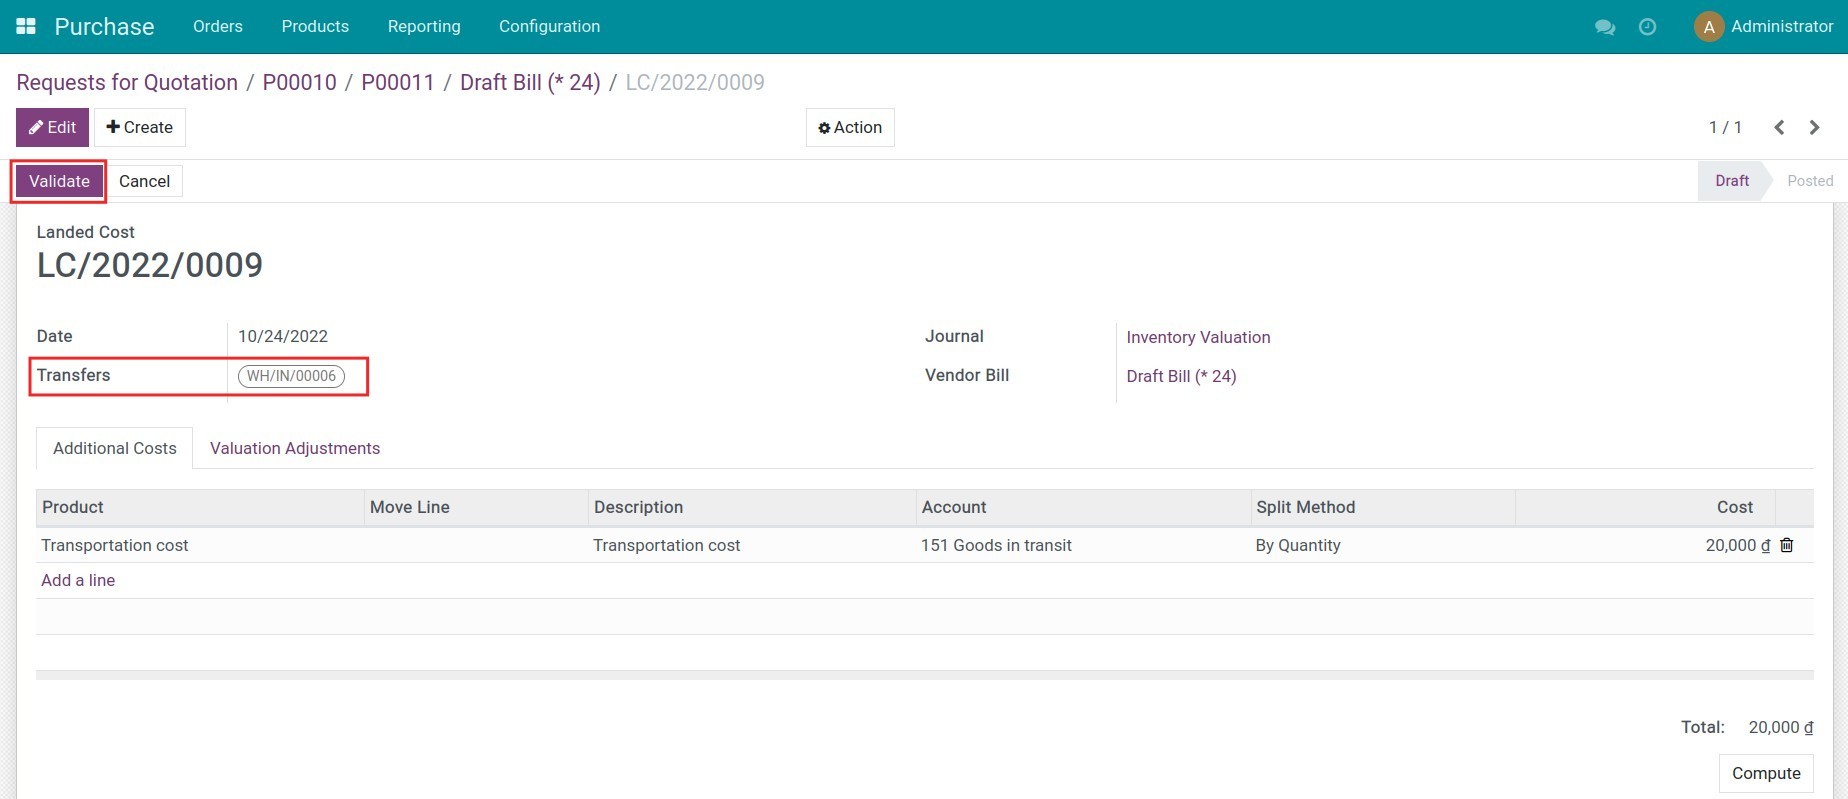Click Edit button with pencil icon
This screenshot has height=799, width=1848.
coord(52,127)
